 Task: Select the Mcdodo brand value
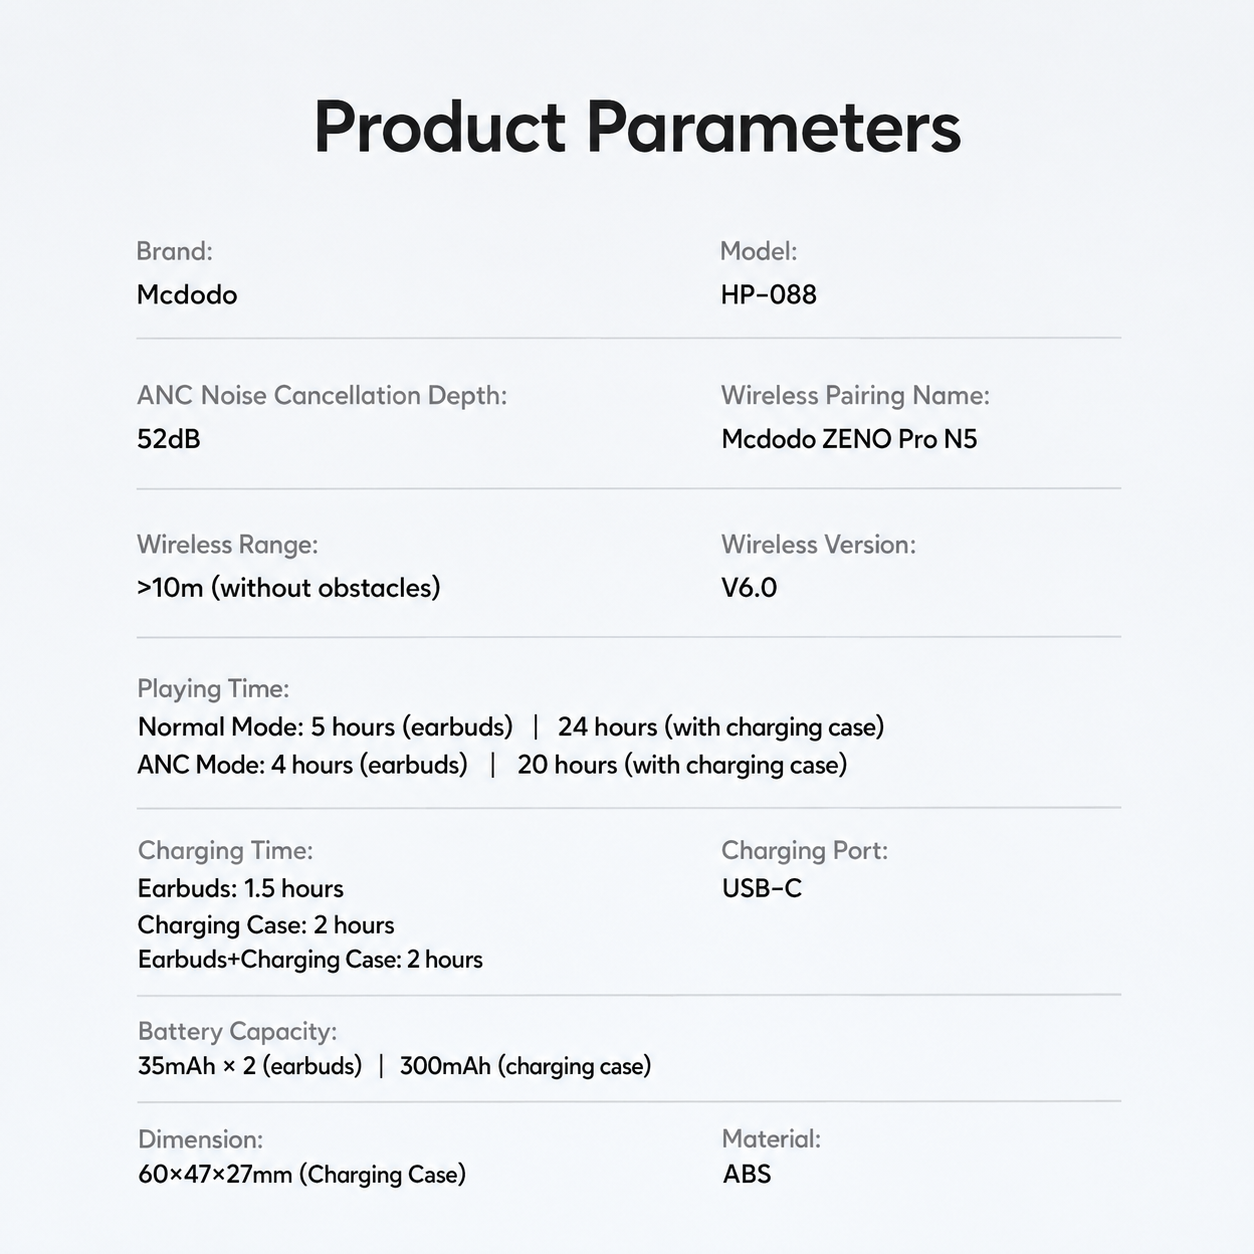point(187,295)
